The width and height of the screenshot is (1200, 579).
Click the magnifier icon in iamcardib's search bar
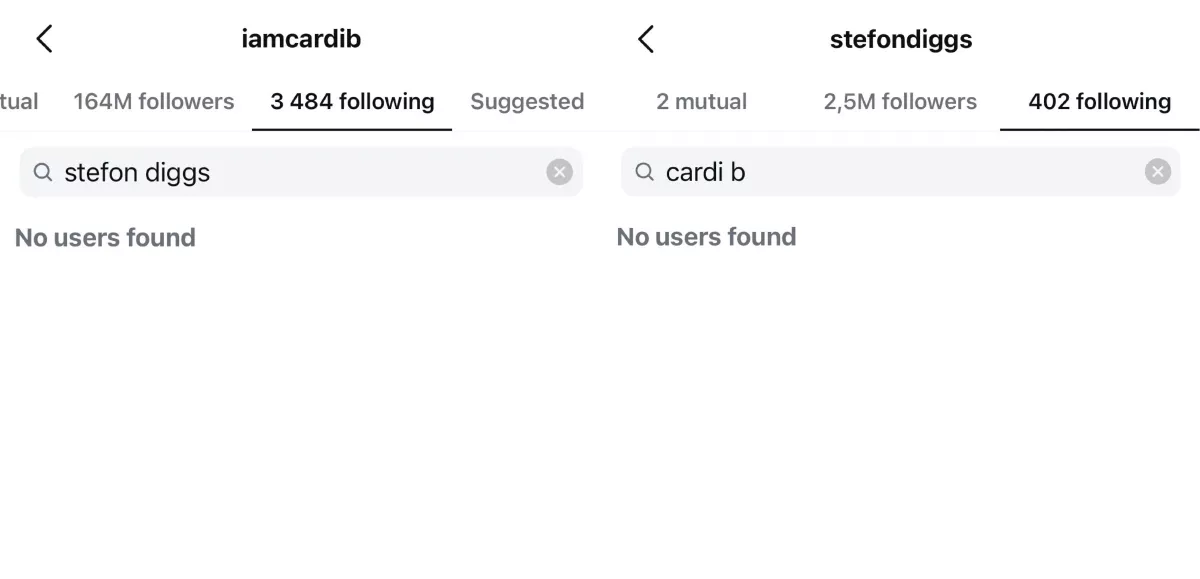coord(43,172)
